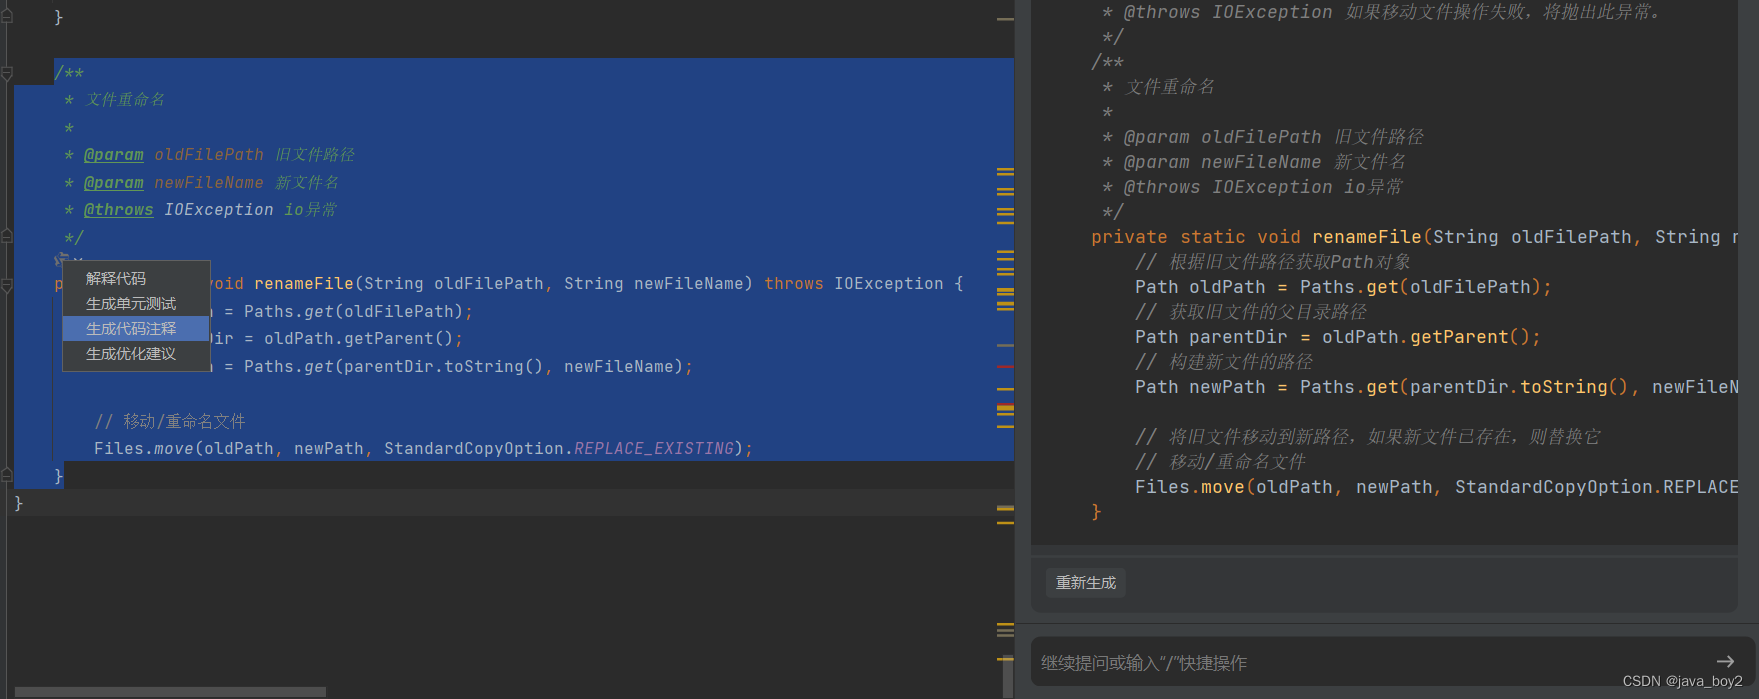Click '// 根据旧文件路径获取Path对象' in the chat panel
The height and width of the screenshot is (699, 1759).
[x=1273, y=262]
